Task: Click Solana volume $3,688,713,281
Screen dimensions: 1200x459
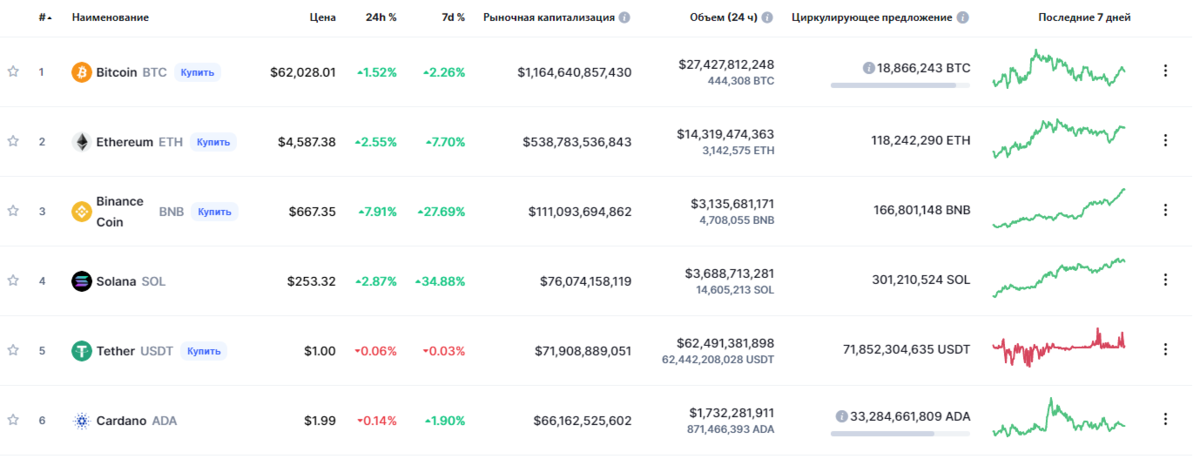Action: click(x=730, y=273)
